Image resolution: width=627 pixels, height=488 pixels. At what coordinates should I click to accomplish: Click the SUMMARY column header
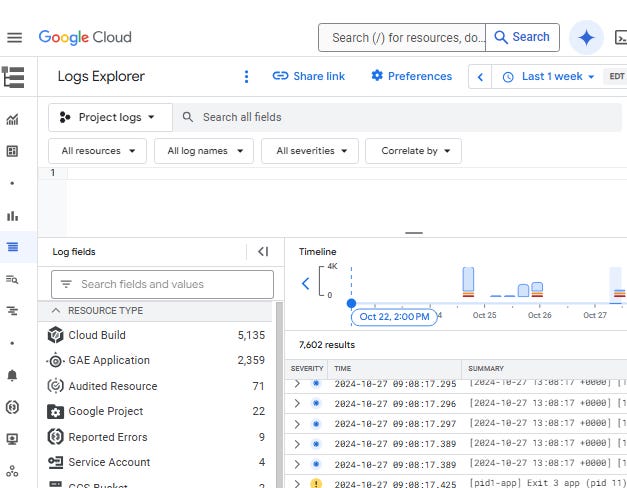point(486,368)
